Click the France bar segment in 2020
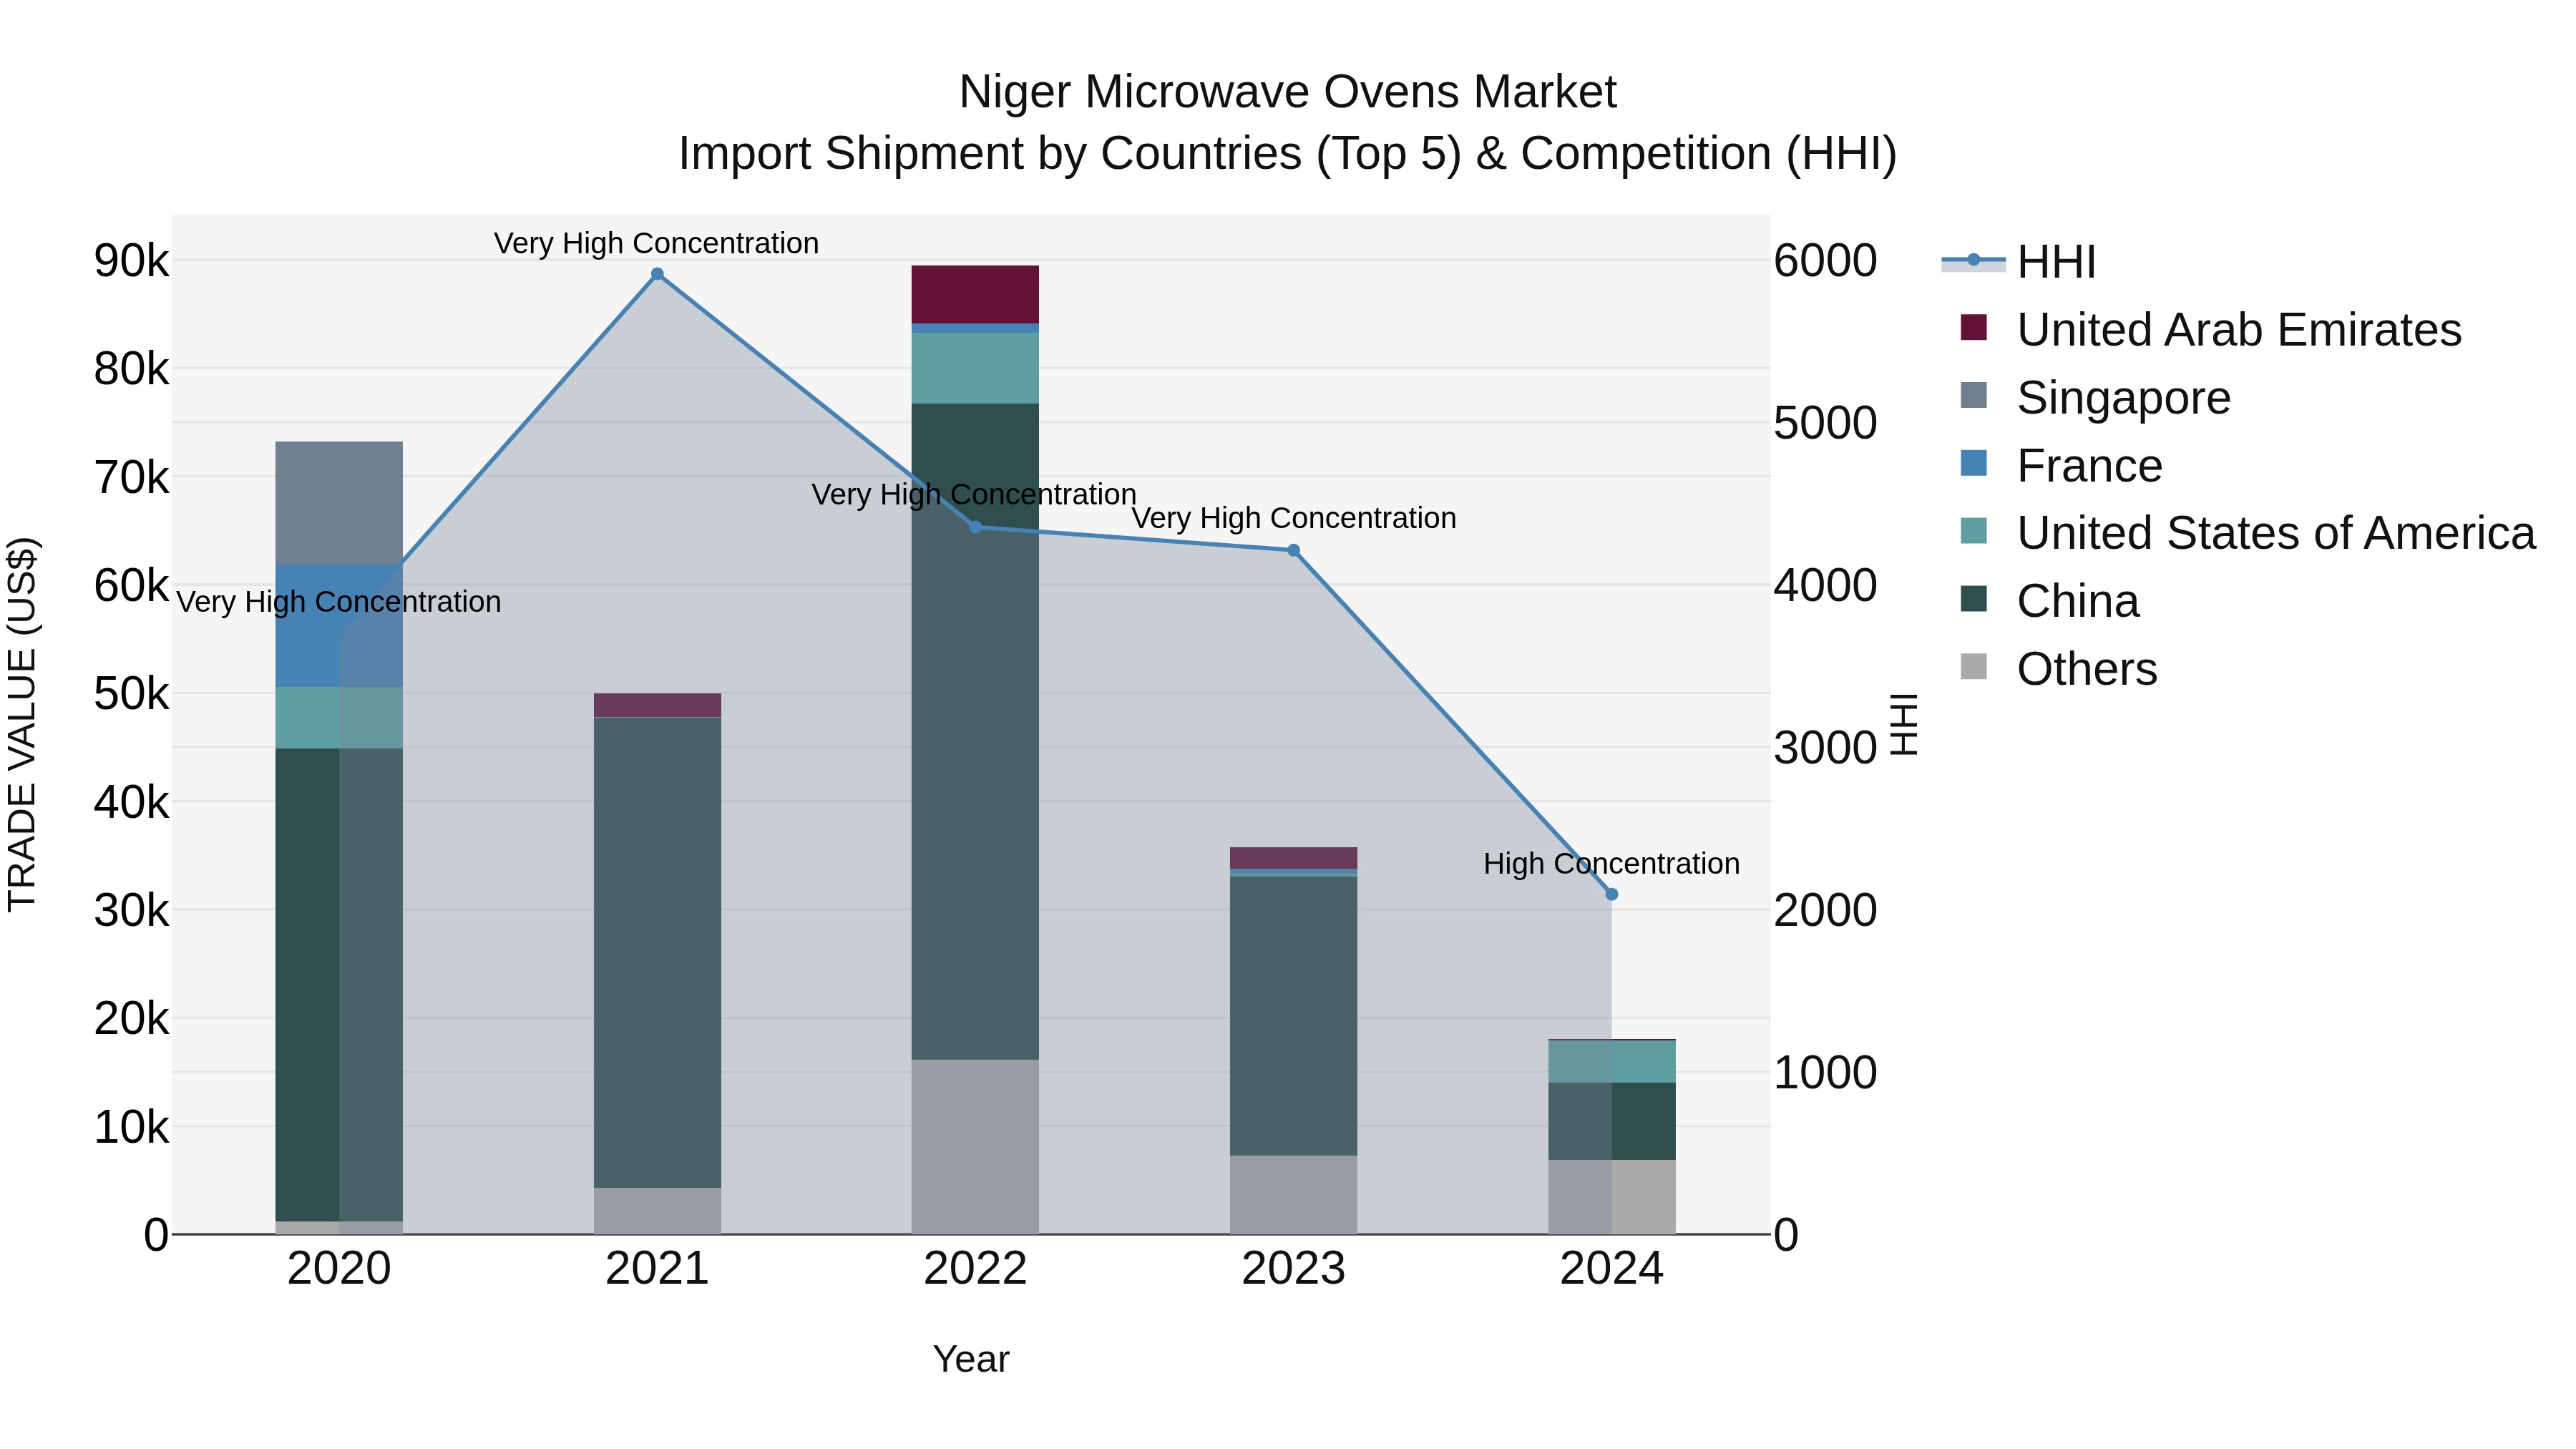 coord(339,626)
